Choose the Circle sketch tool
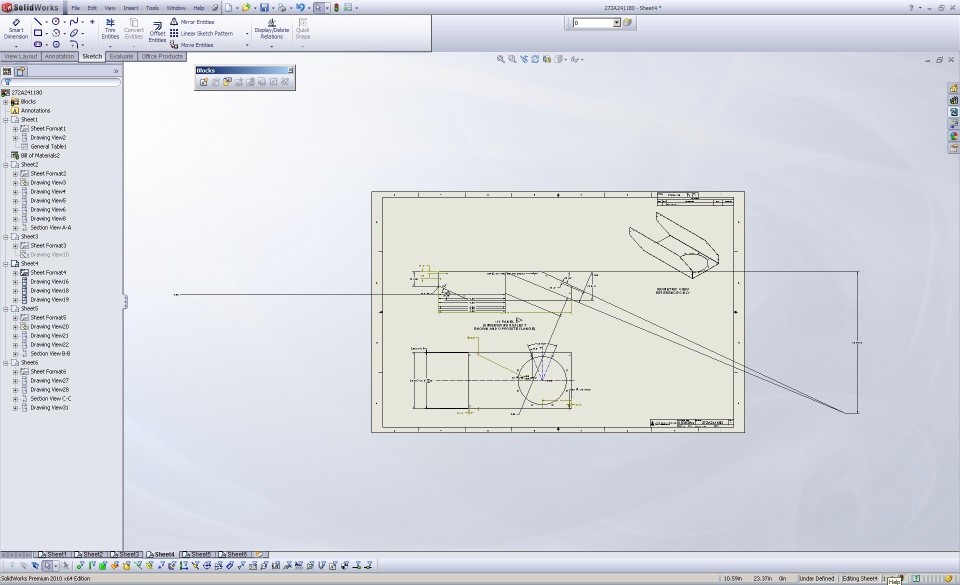 pyautogui.click(x=56, y=21)
